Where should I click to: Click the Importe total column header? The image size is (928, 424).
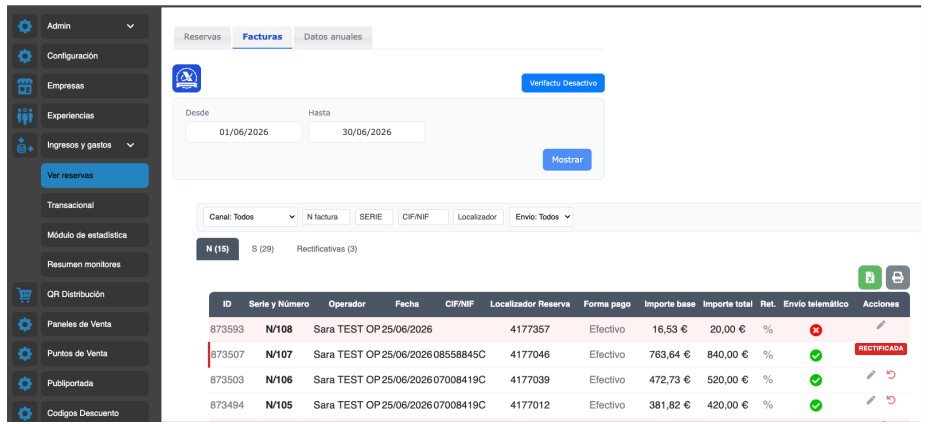[x=728, y=304]
